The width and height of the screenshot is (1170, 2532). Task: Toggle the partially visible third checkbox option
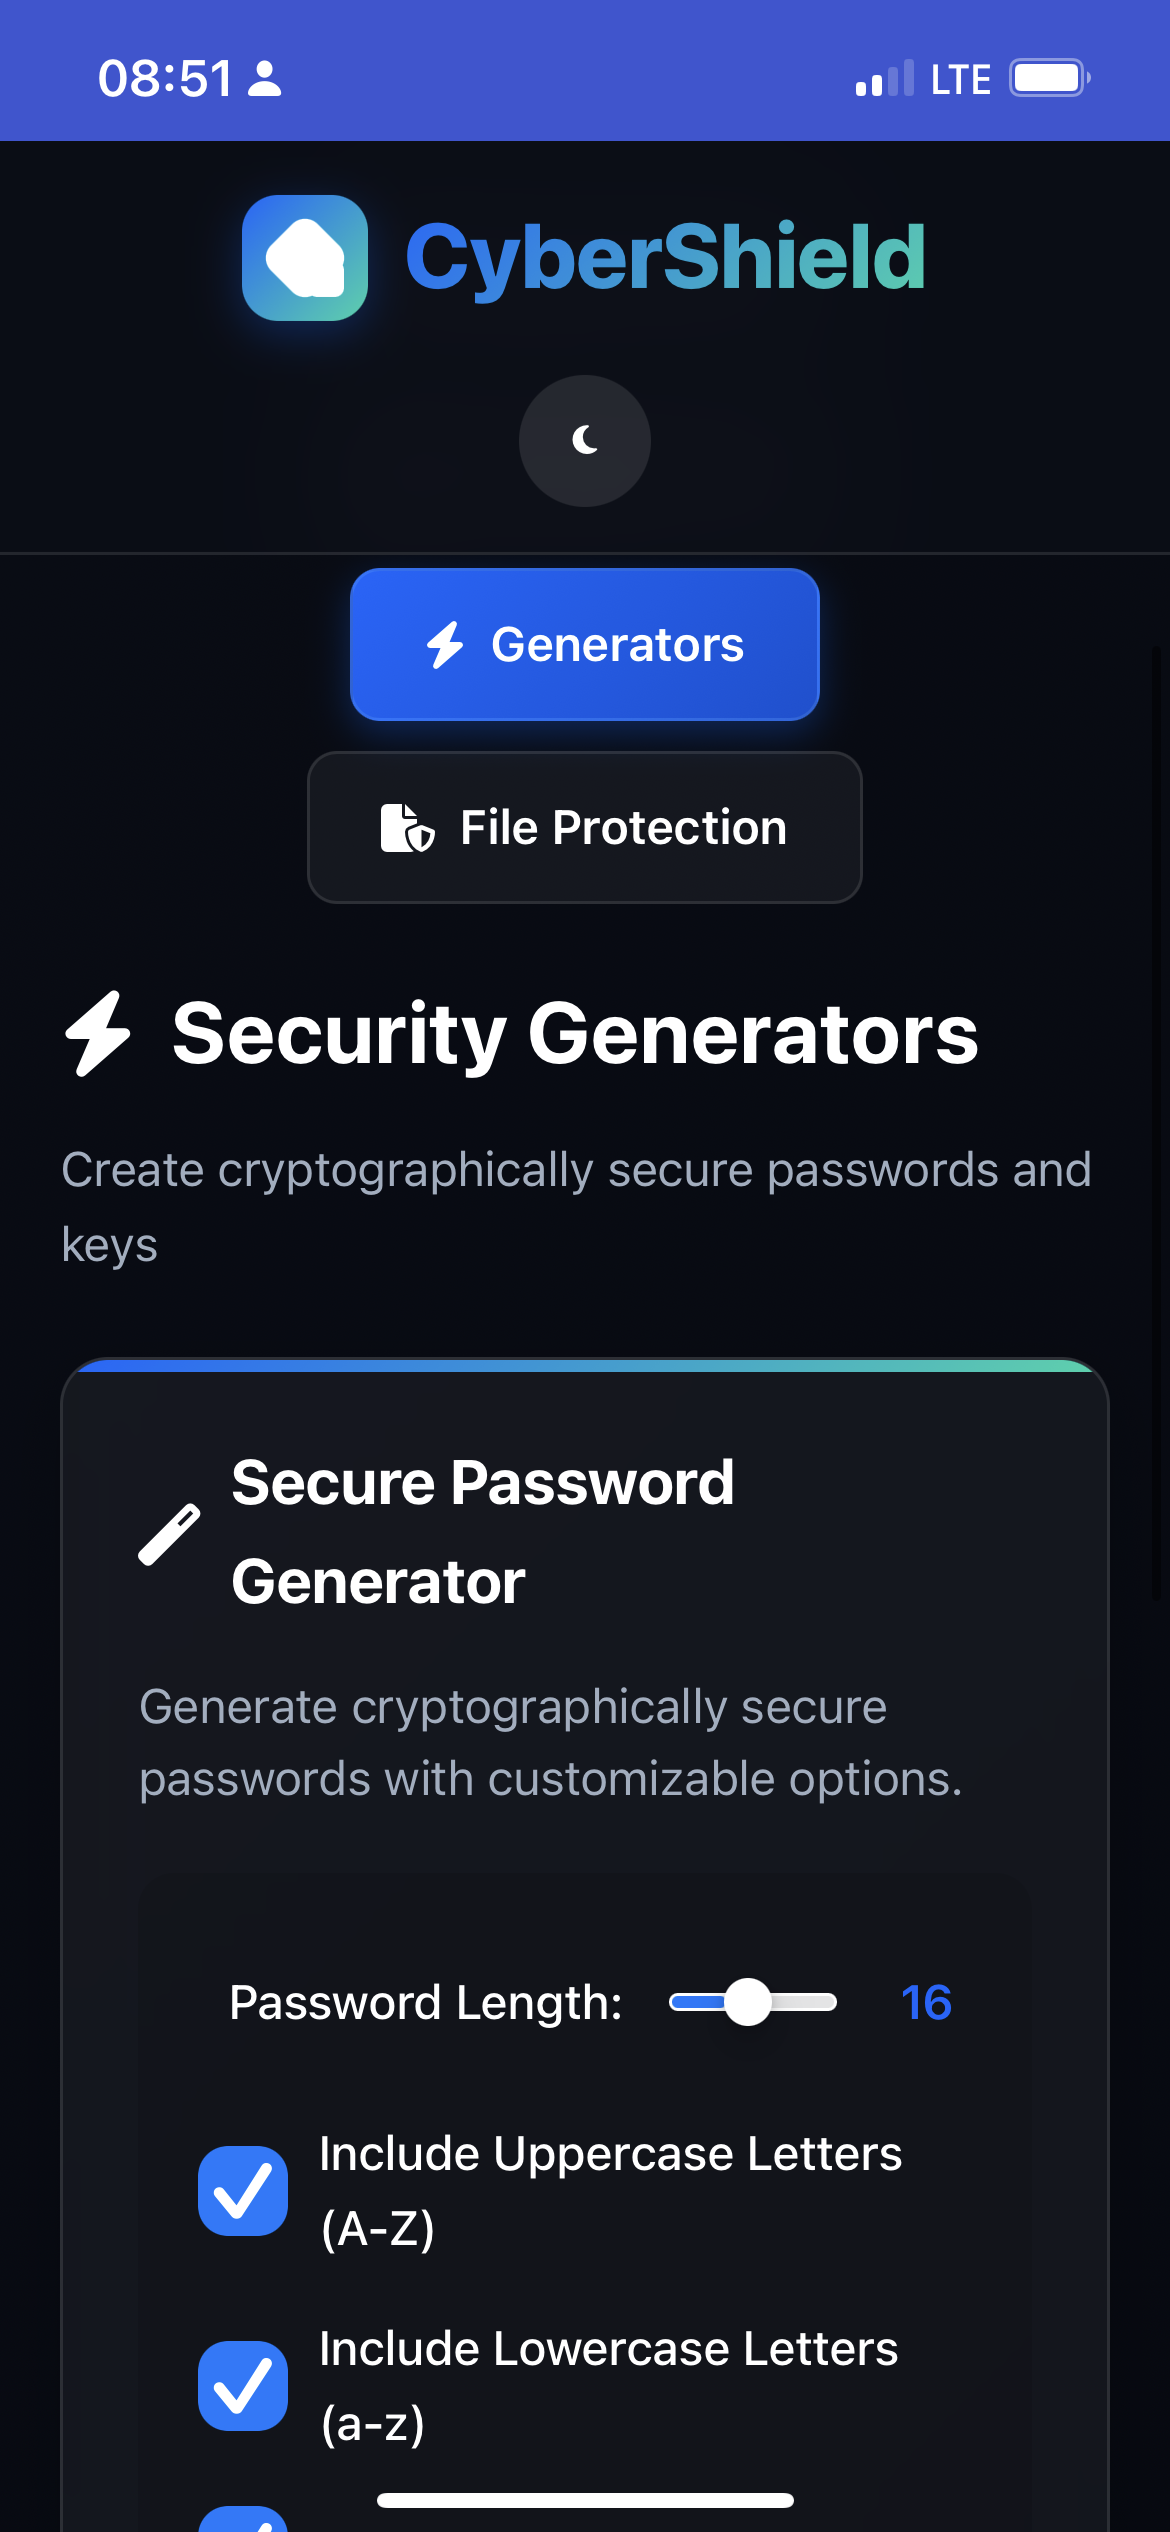click(x=243, y=2520)
